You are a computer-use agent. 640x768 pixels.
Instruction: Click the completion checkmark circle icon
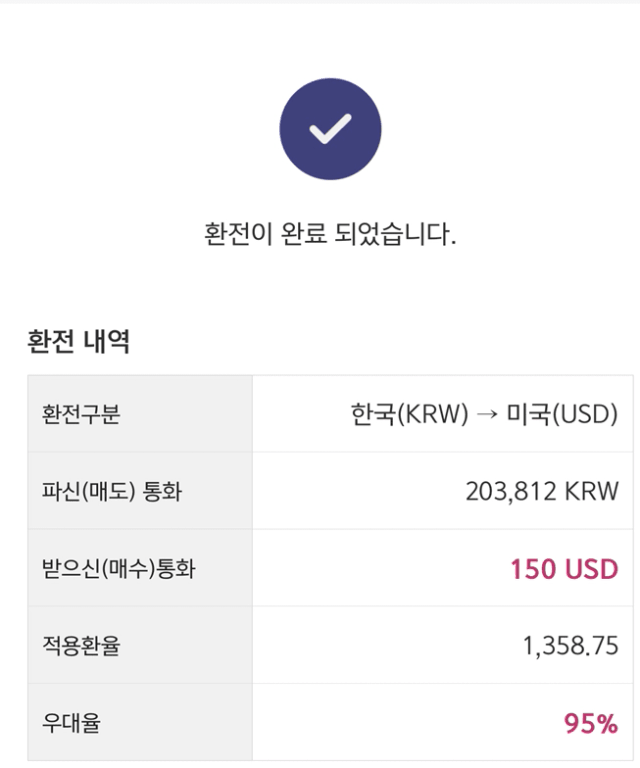click(x=331, y=129)
